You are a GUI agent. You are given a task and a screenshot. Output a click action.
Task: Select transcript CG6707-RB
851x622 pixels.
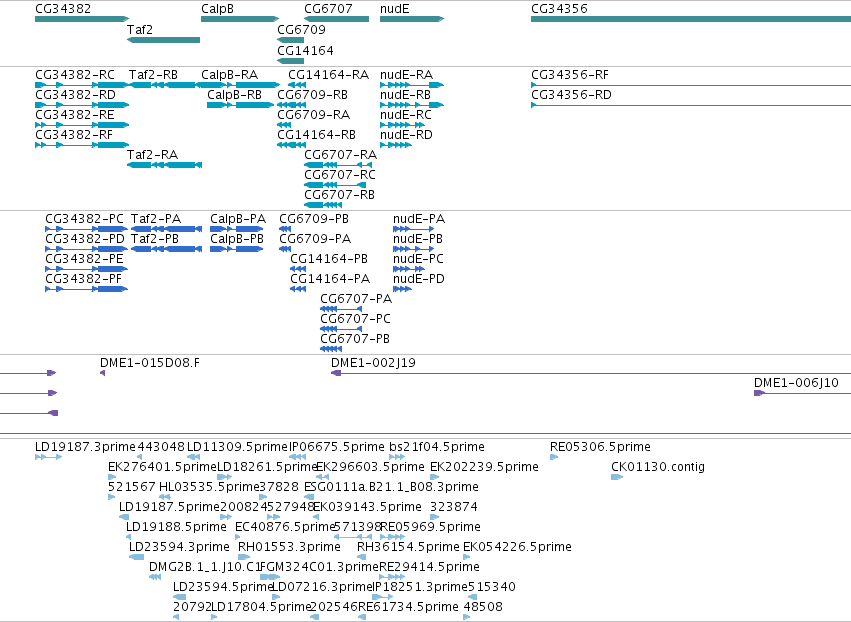(339, 195)
